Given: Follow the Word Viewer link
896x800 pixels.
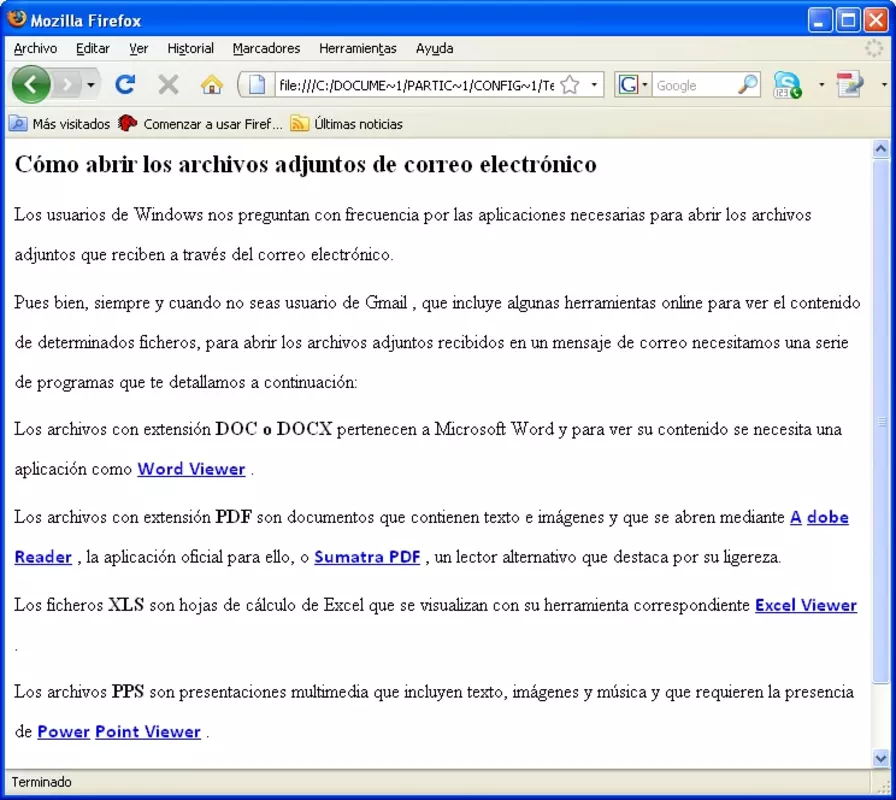Looking at the screenshot, I should coord(191,469).
